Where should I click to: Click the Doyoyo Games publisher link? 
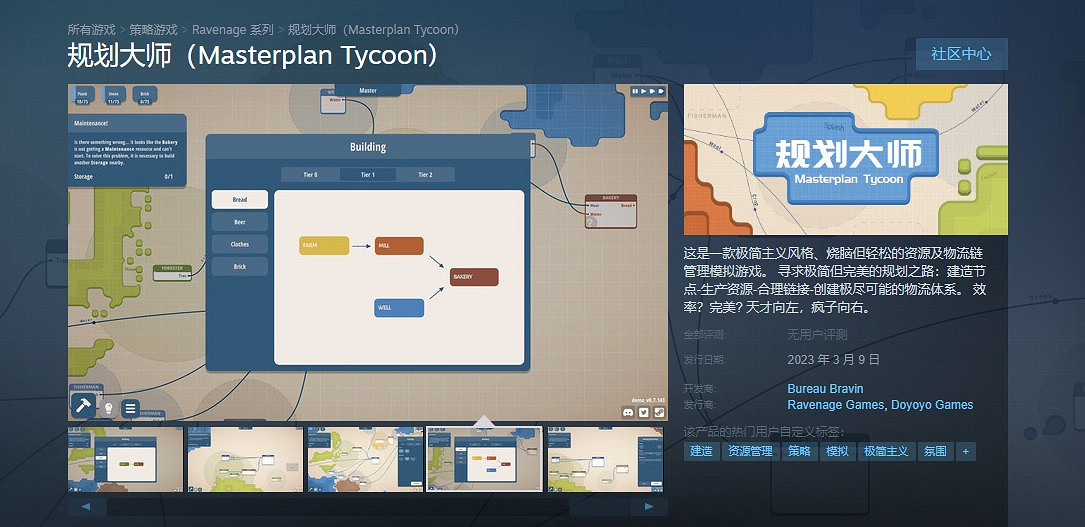[932, 405]
